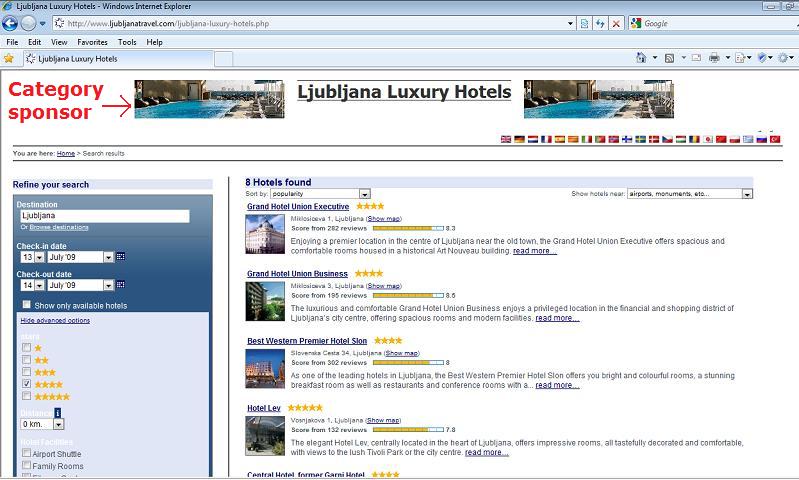Viewport: 799px width, 480px height.
Task: Select the United Kingdom flag language icon
Action: click(506, 140)
